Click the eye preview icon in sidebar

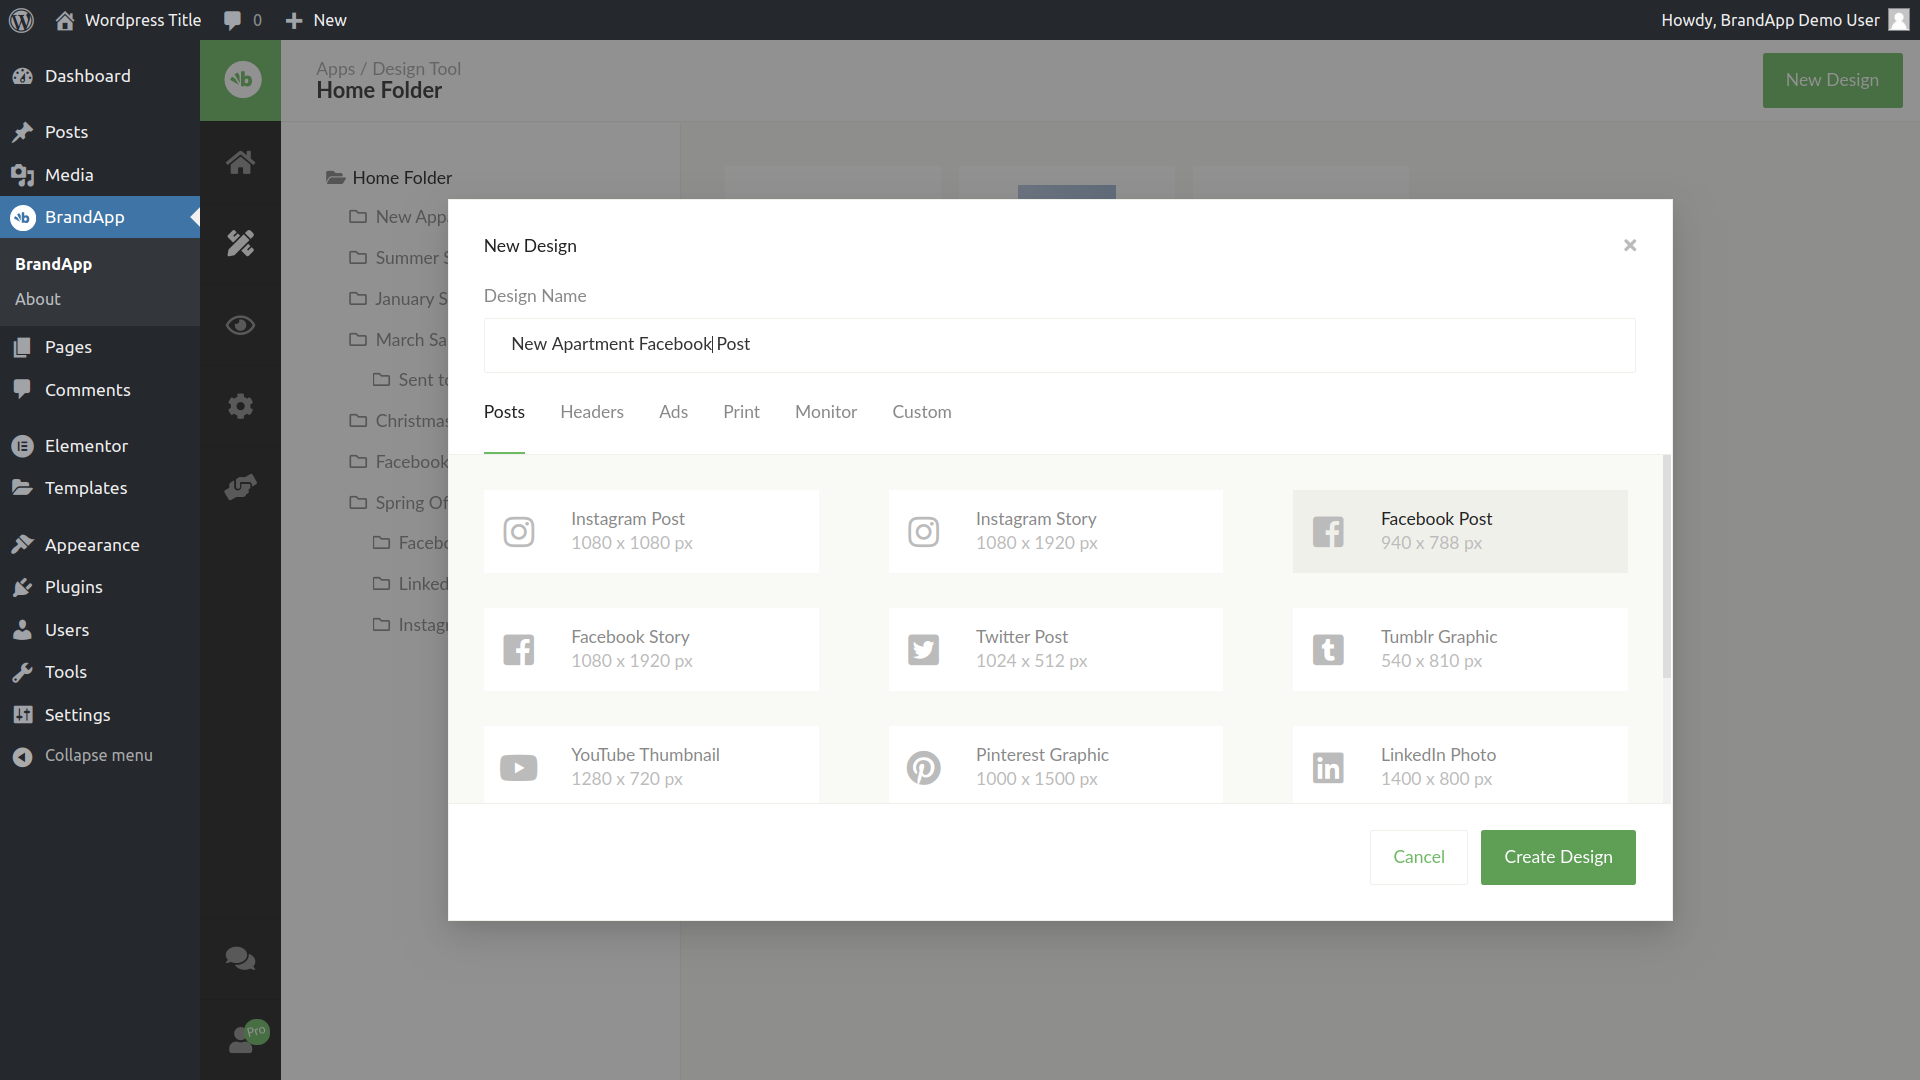pos(240,325)
